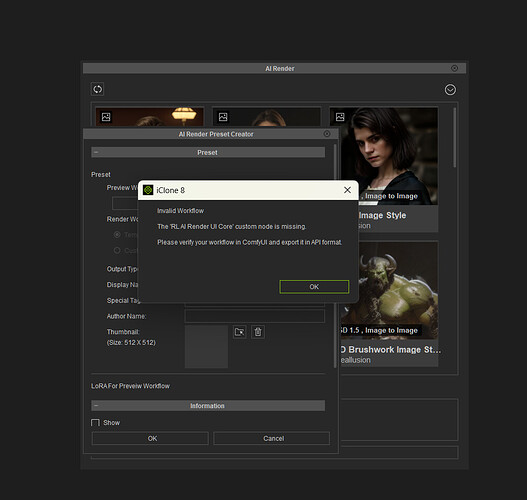Delete the thumbnail using the trash icon
This screenshot has height=500, width=527.
[x=258, y=332]
